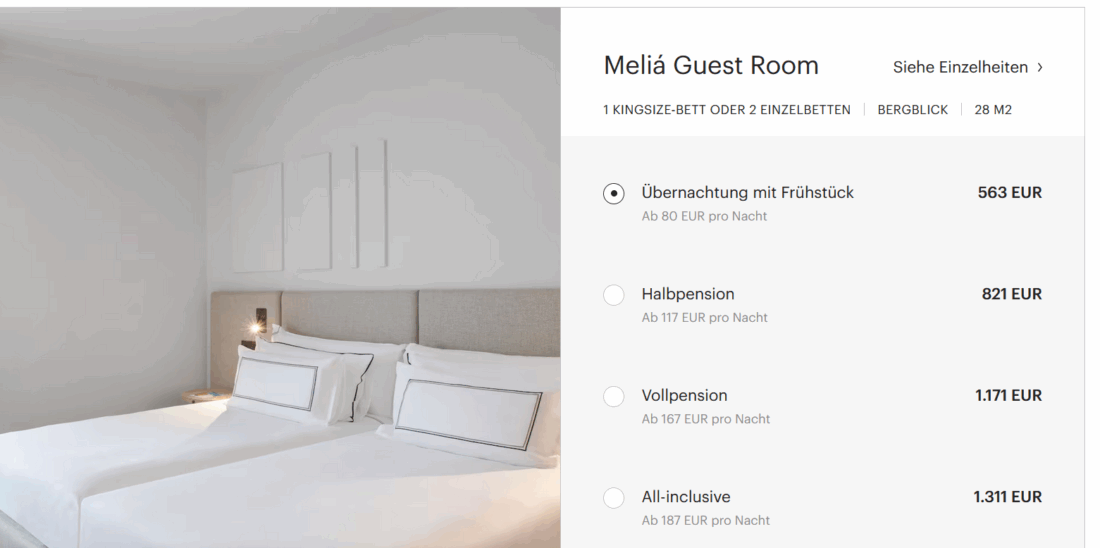Click the 28 M2 room size label
The image size is (1100, 548).
pyautogui.click(x=993, y=110)
